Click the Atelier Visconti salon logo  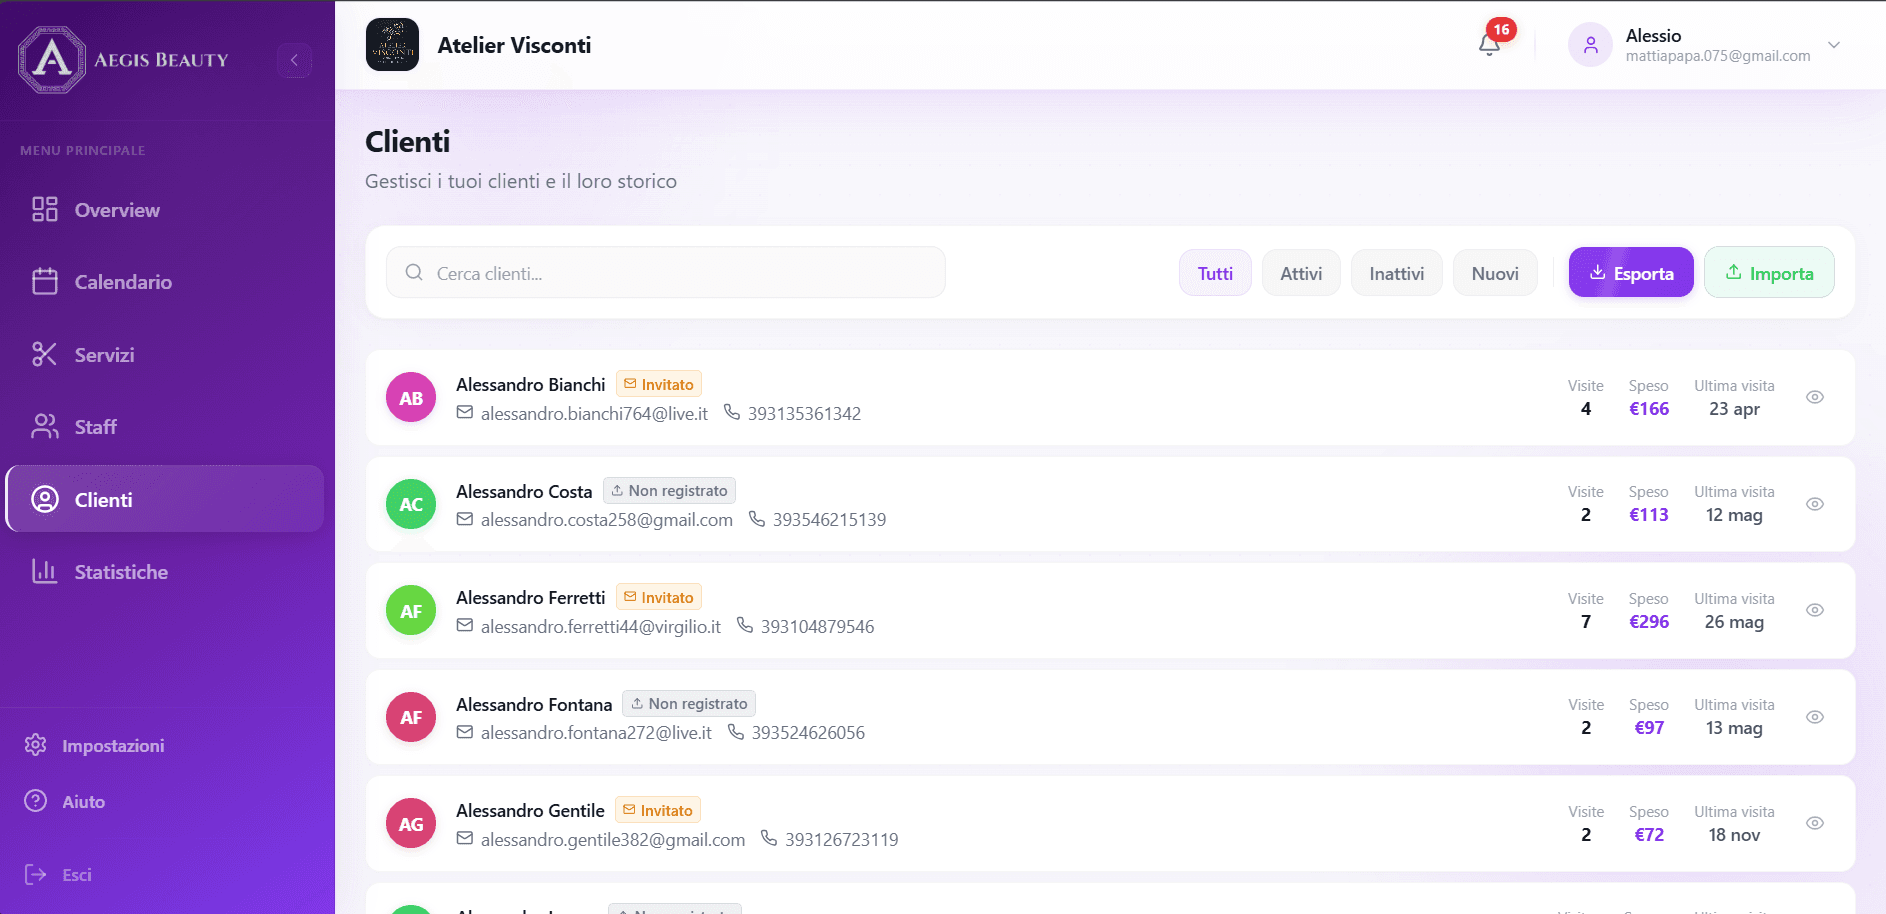(x=392, y=45)
